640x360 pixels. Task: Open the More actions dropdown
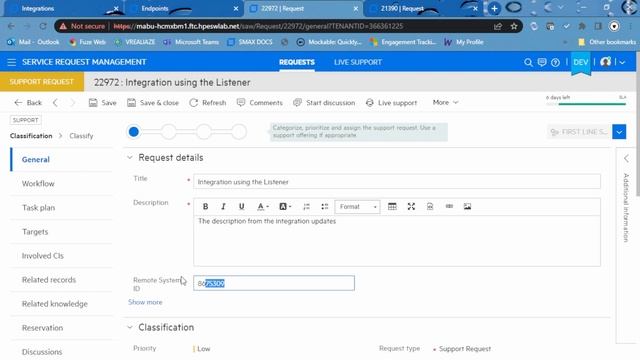tap(445, 102)
